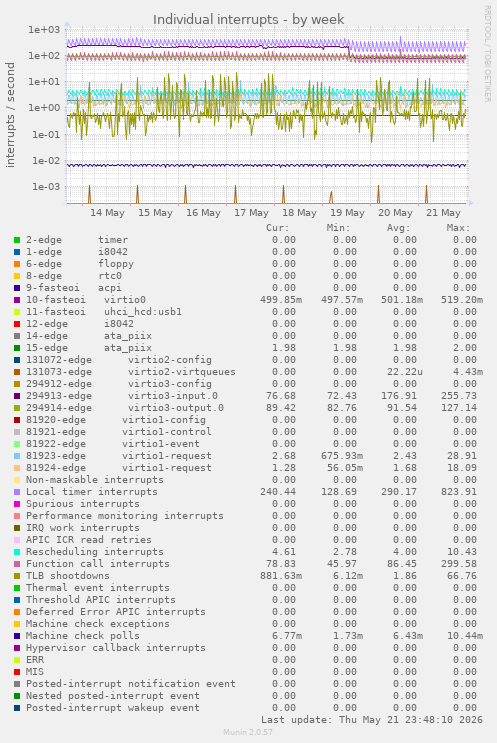Click the purple virtio0 legend color square
The height and width of the screenshot is (743, 497).
point(17,300)
